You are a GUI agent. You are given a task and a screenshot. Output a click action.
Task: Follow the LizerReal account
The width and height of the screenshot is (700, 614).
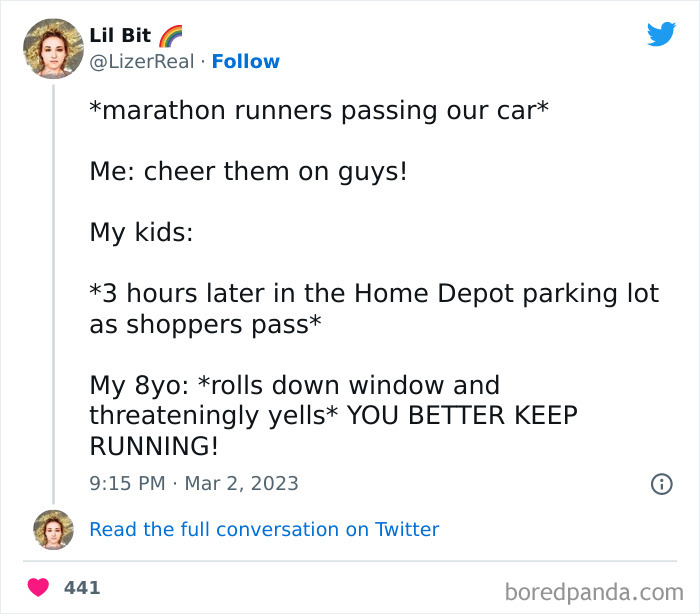pyautogui.click(x=246, y=62)
